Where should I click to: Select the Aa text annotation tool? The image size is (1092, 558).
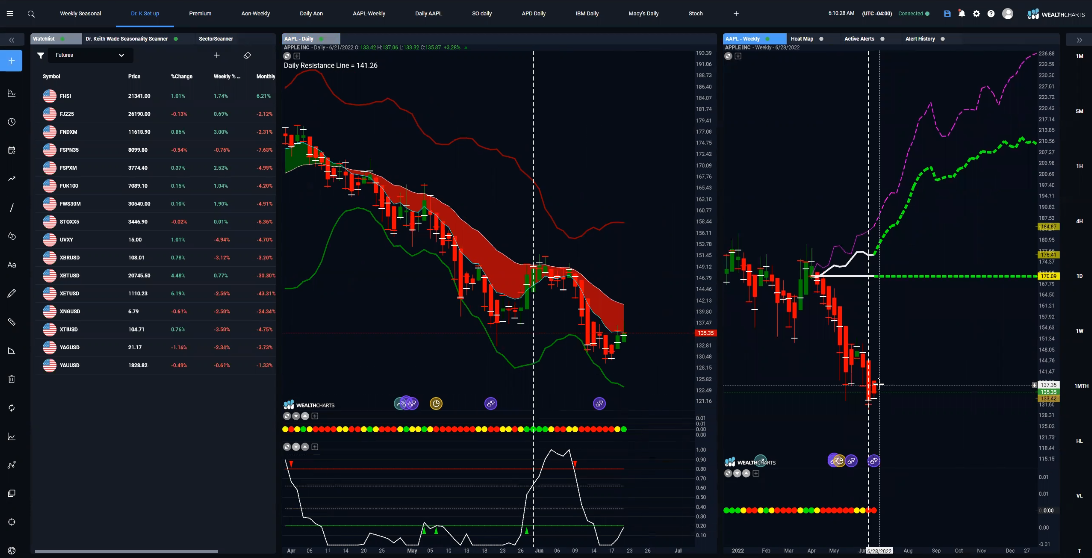pyautogui.click(x=11, y=265)
